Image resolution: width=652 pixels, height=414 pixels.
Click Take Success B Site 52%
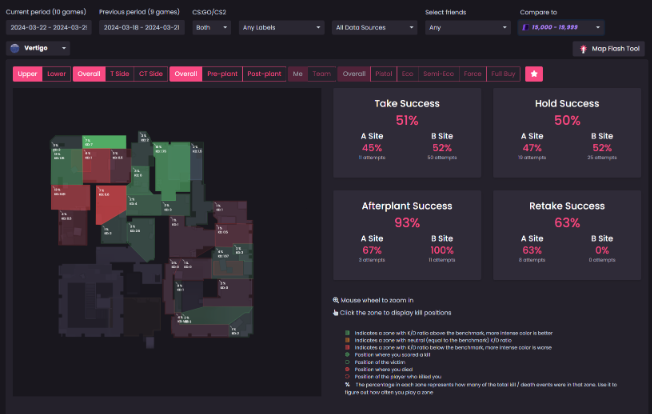tap(442, 148)
